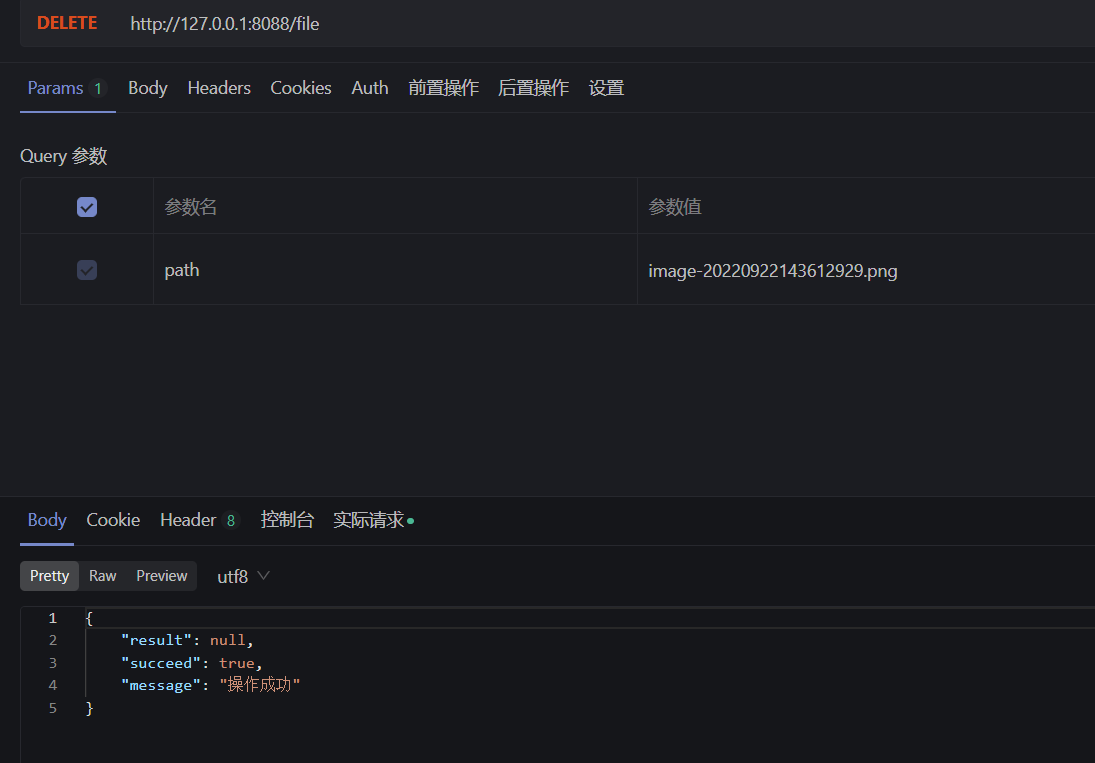Switch response view to Raw
Screen dimensions: 1095x763
(102, 576)
